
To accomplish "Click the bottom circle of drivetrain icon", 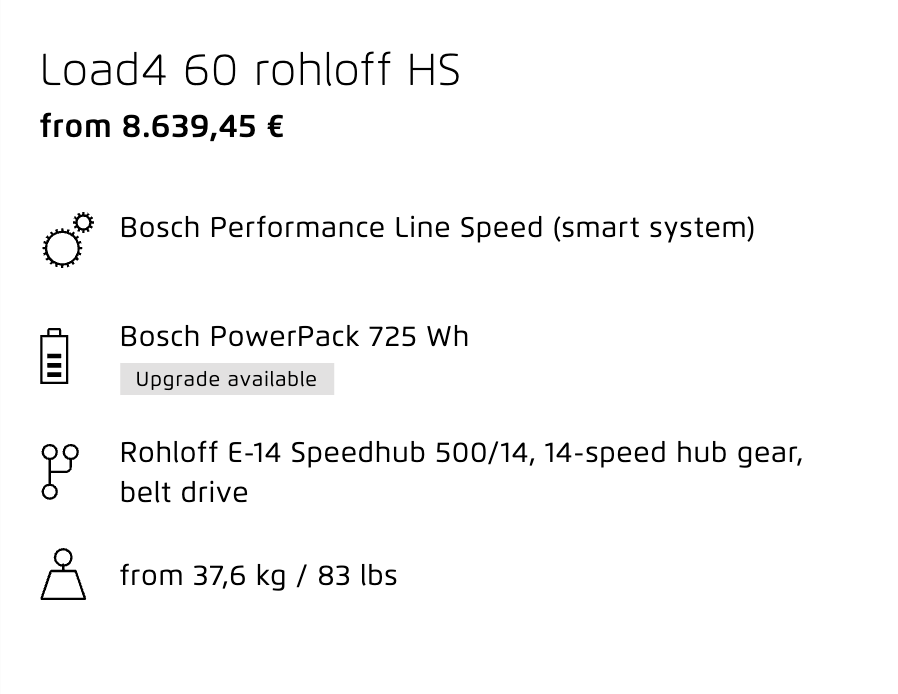I will pos(50,491).
